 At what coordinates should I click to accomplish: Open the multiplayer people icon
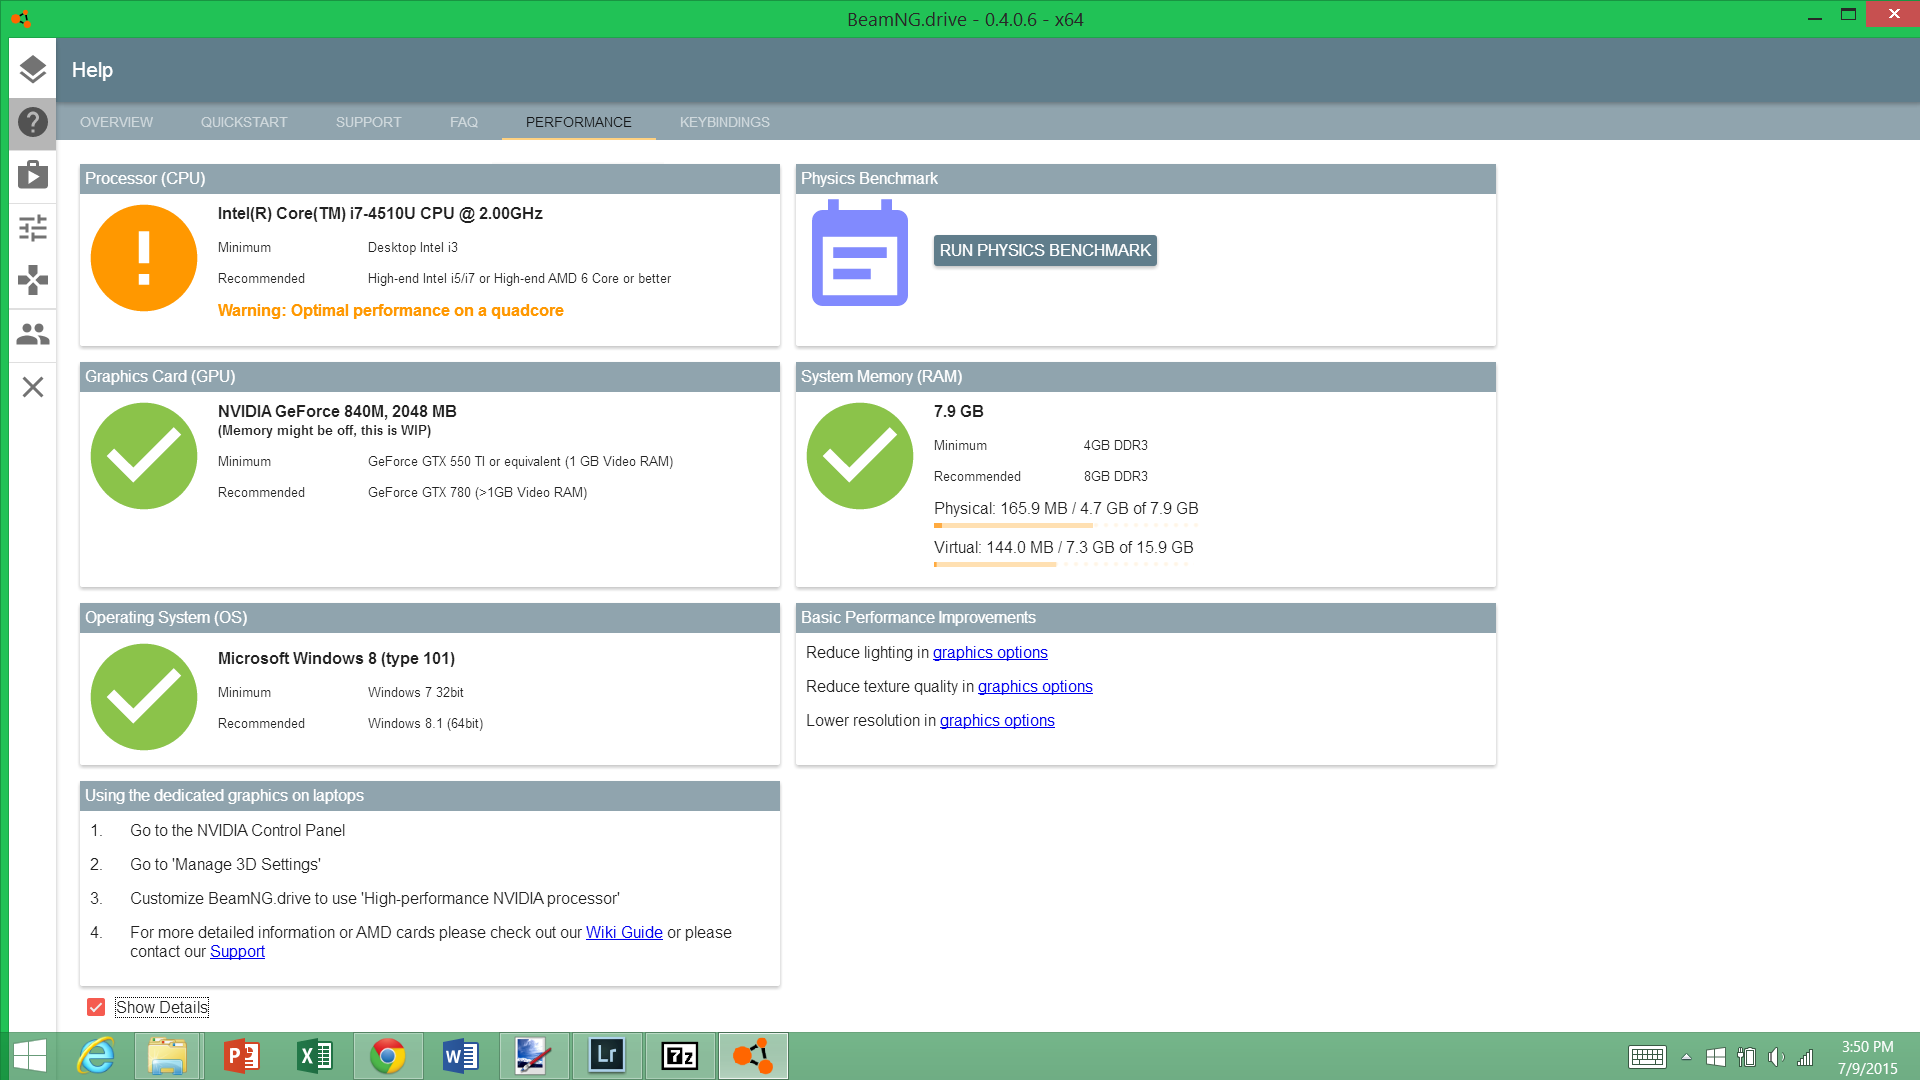(33, 334)
